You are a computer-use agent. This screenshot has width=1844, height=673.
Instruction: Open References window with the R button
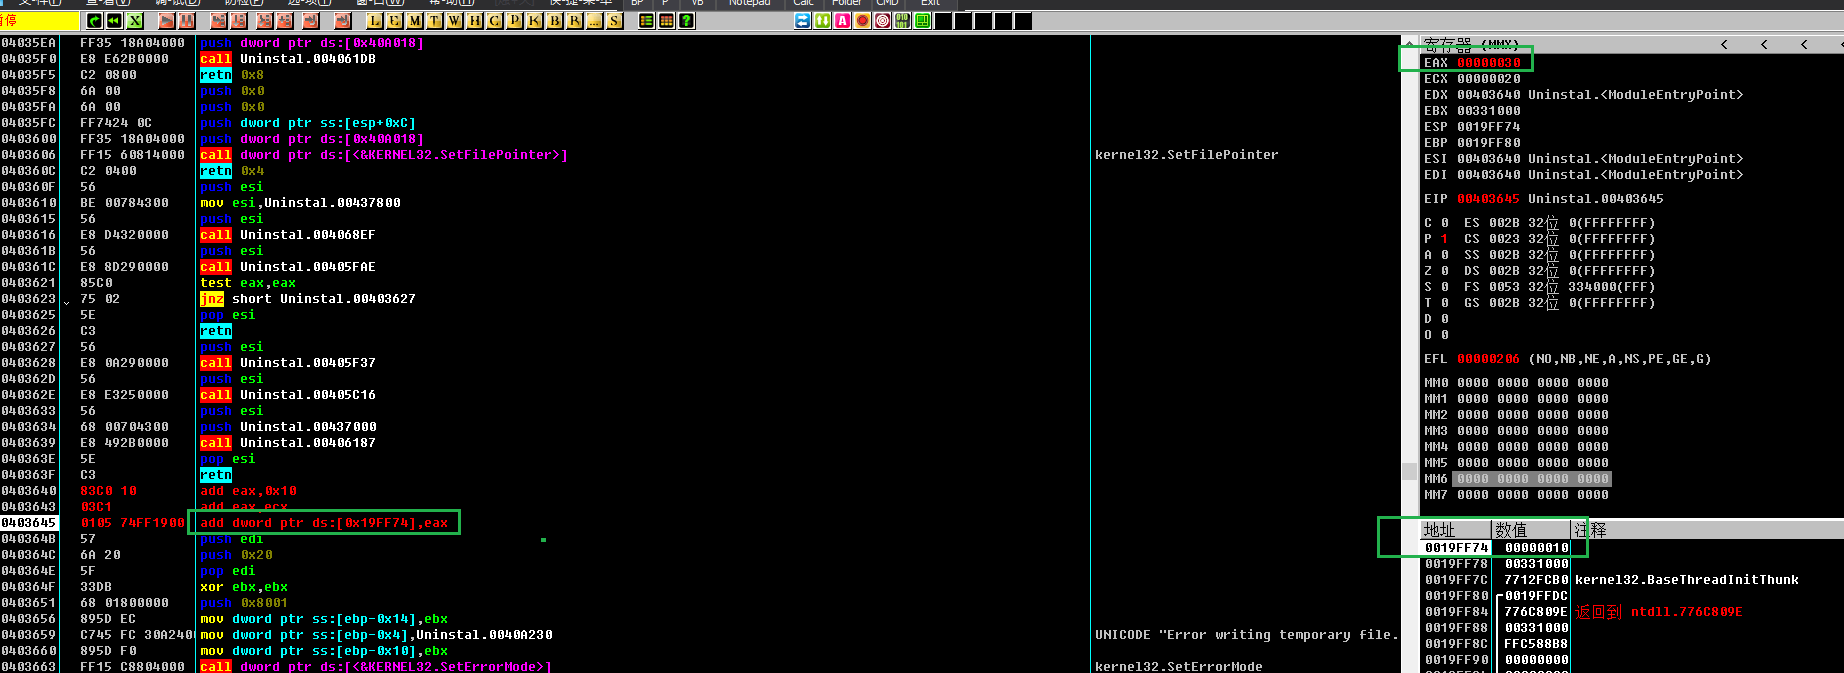(x=575, y=21)
